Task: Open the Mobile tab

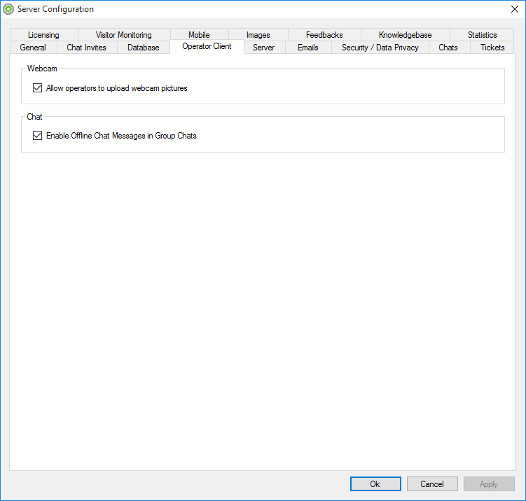Action: 199,35
